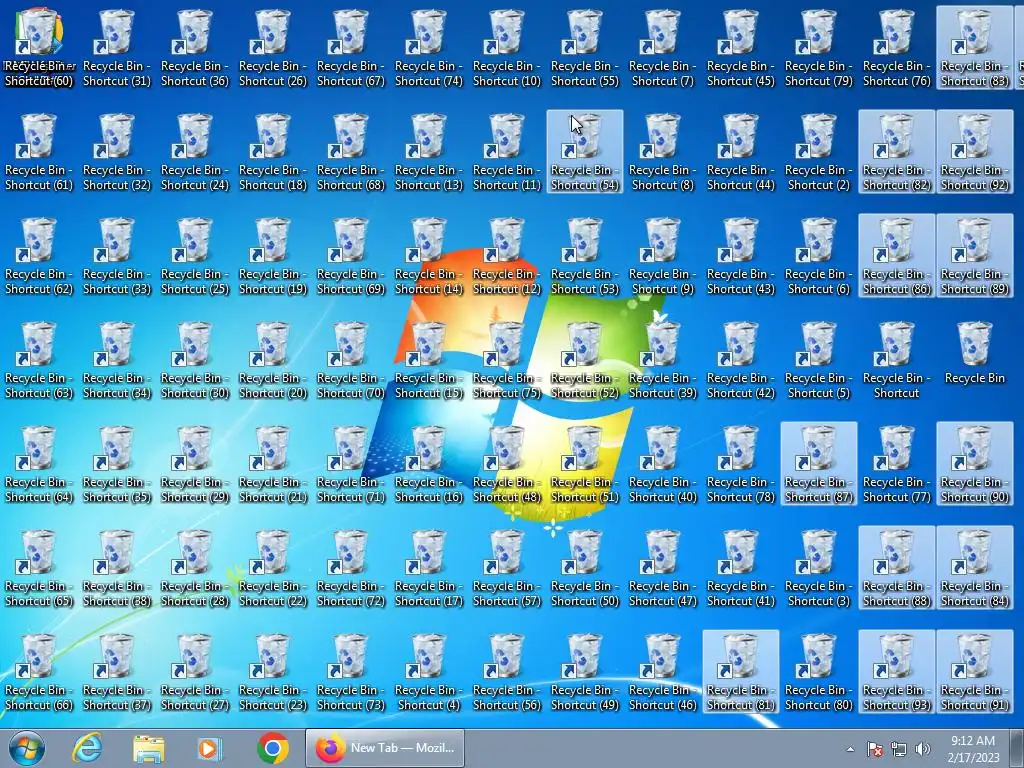The width and height of the screenshot is (1024, 768).
Task: Select Recycle Bin - Shortcut (92)
Action: [x=975, y=152]
